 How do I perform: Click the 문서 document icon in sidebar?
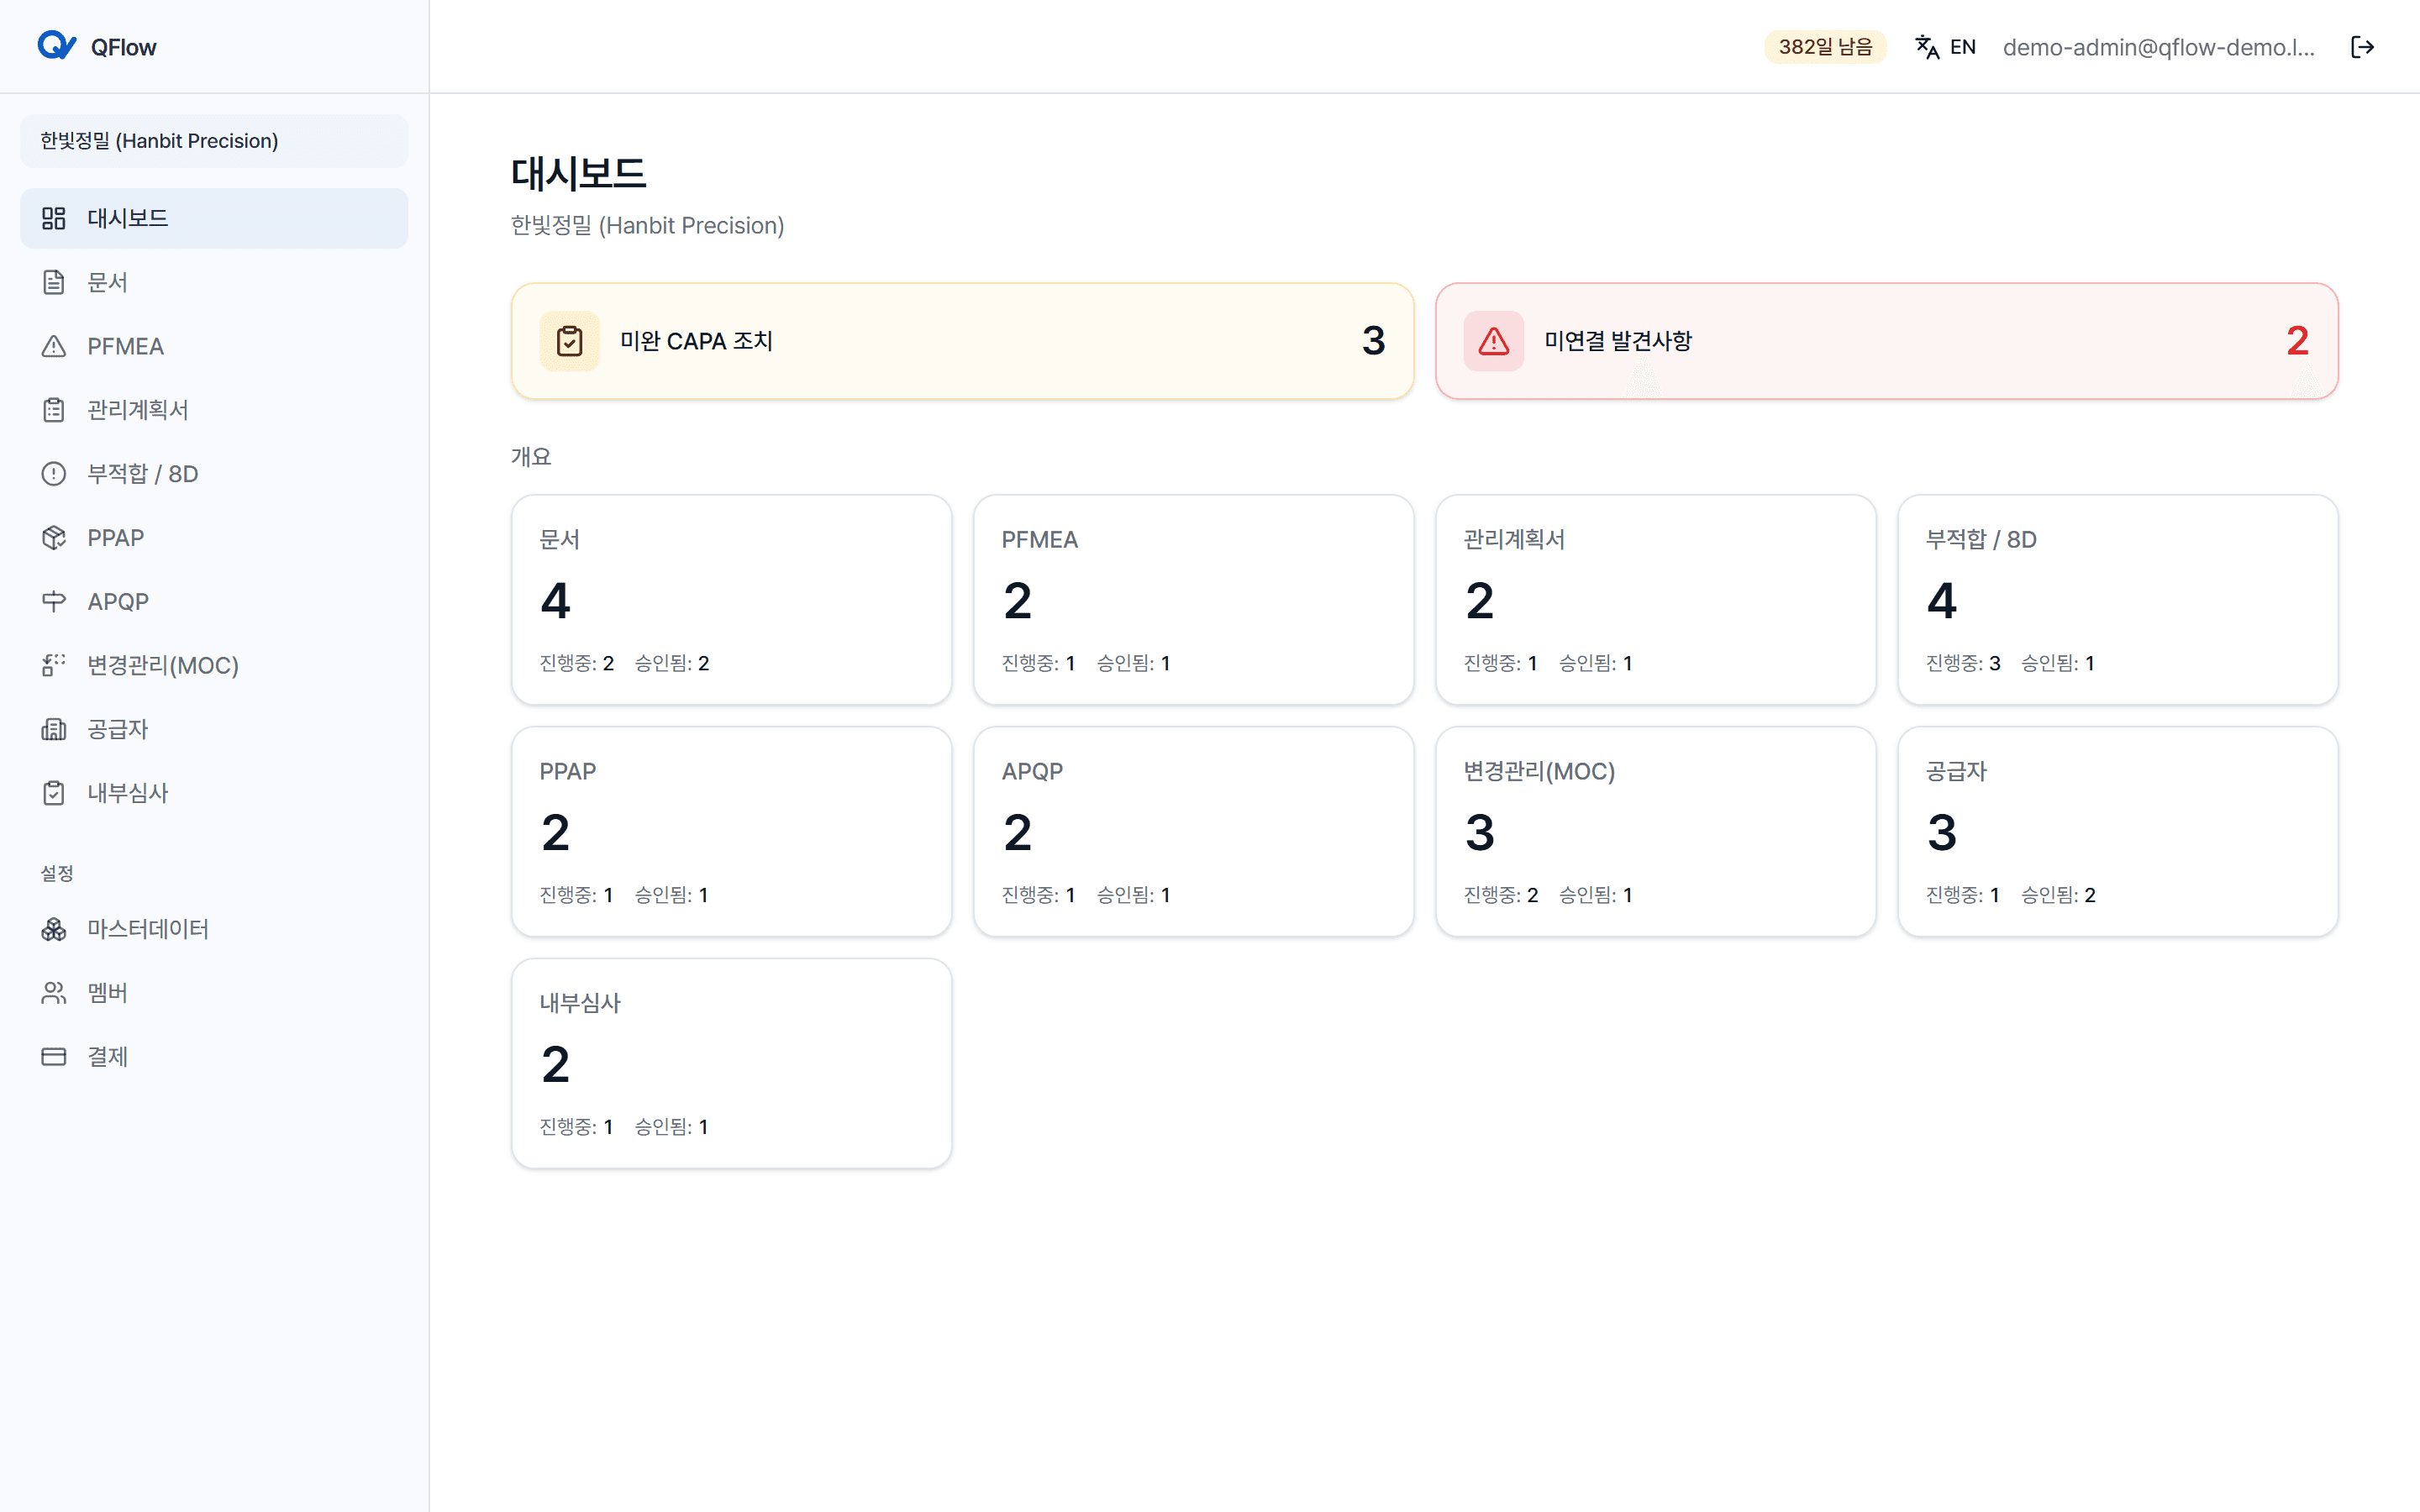tap(54, 282)
